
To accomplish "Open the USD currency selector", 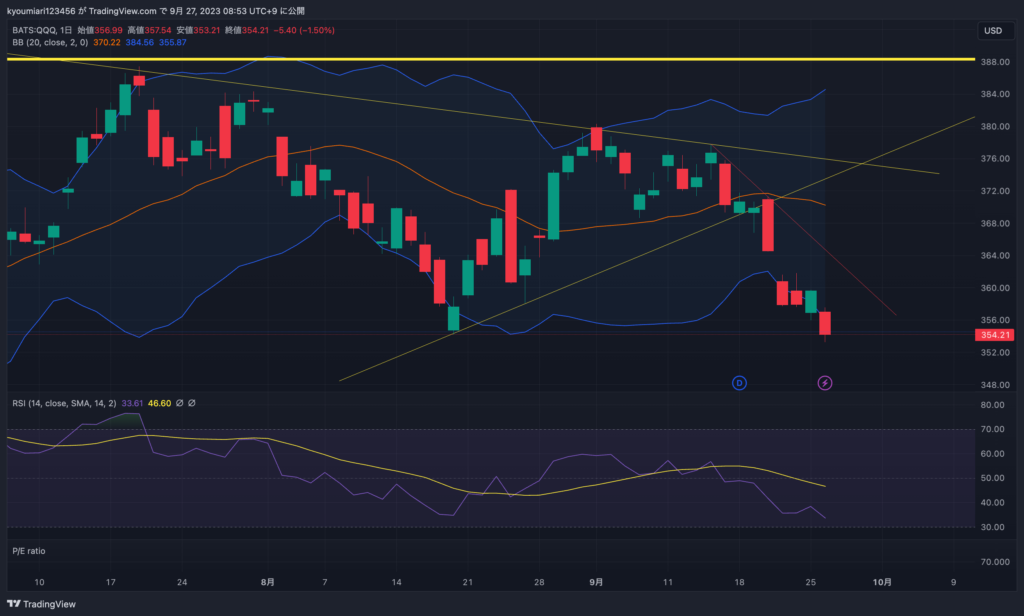I will tap(993, 31).
